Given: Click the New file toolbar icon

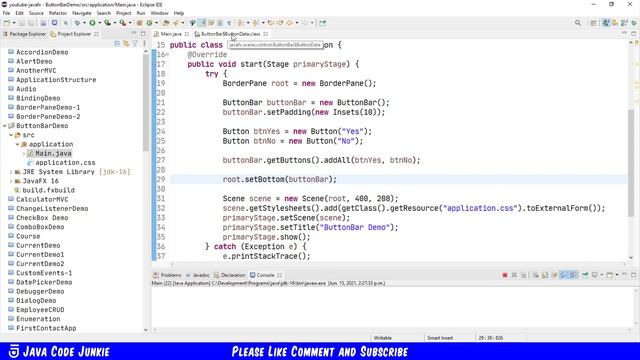Looking at the screenshot, I should 7,23.
